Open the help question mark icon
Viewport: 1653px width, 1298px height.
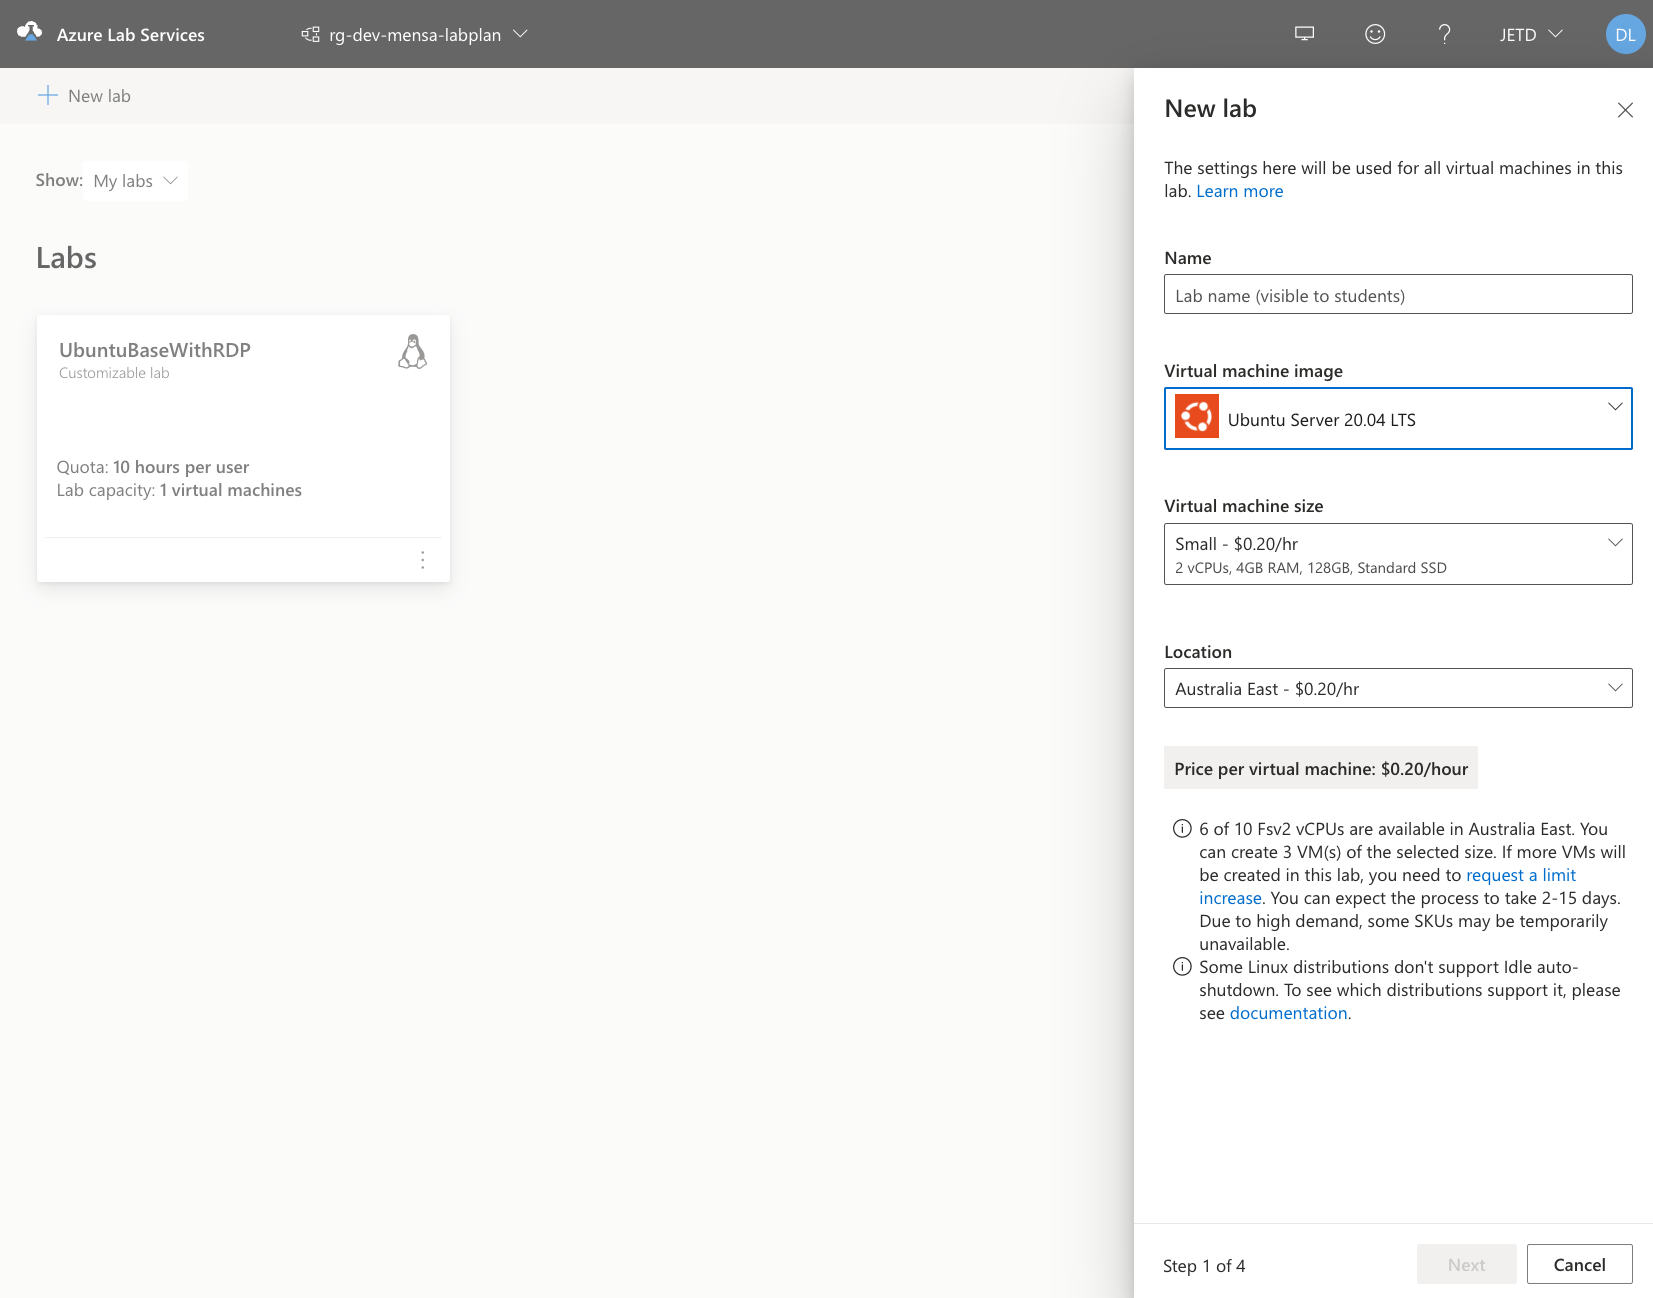pyautogui.click(x=1444, y=34)
